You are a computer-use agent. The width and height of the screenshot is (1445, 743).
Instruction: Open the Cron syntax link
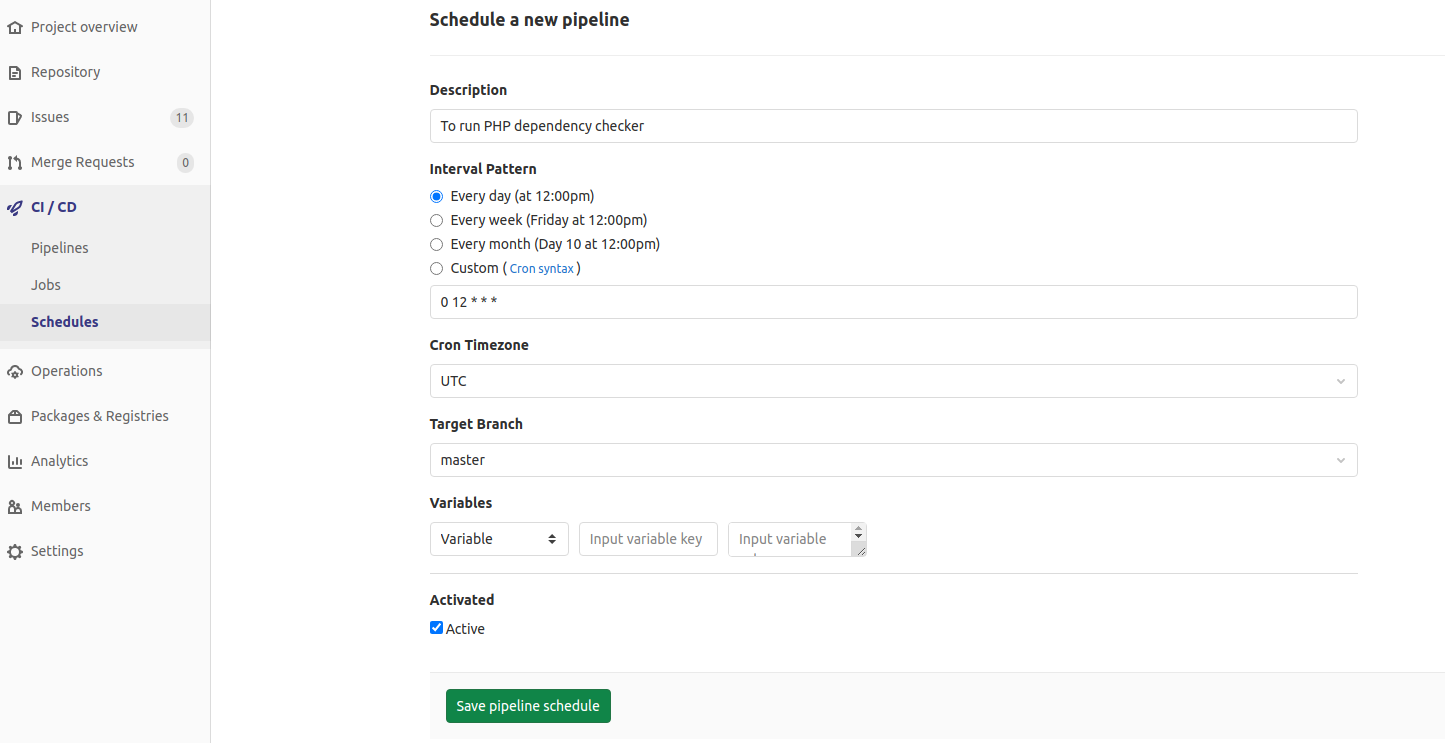[542, 269]
